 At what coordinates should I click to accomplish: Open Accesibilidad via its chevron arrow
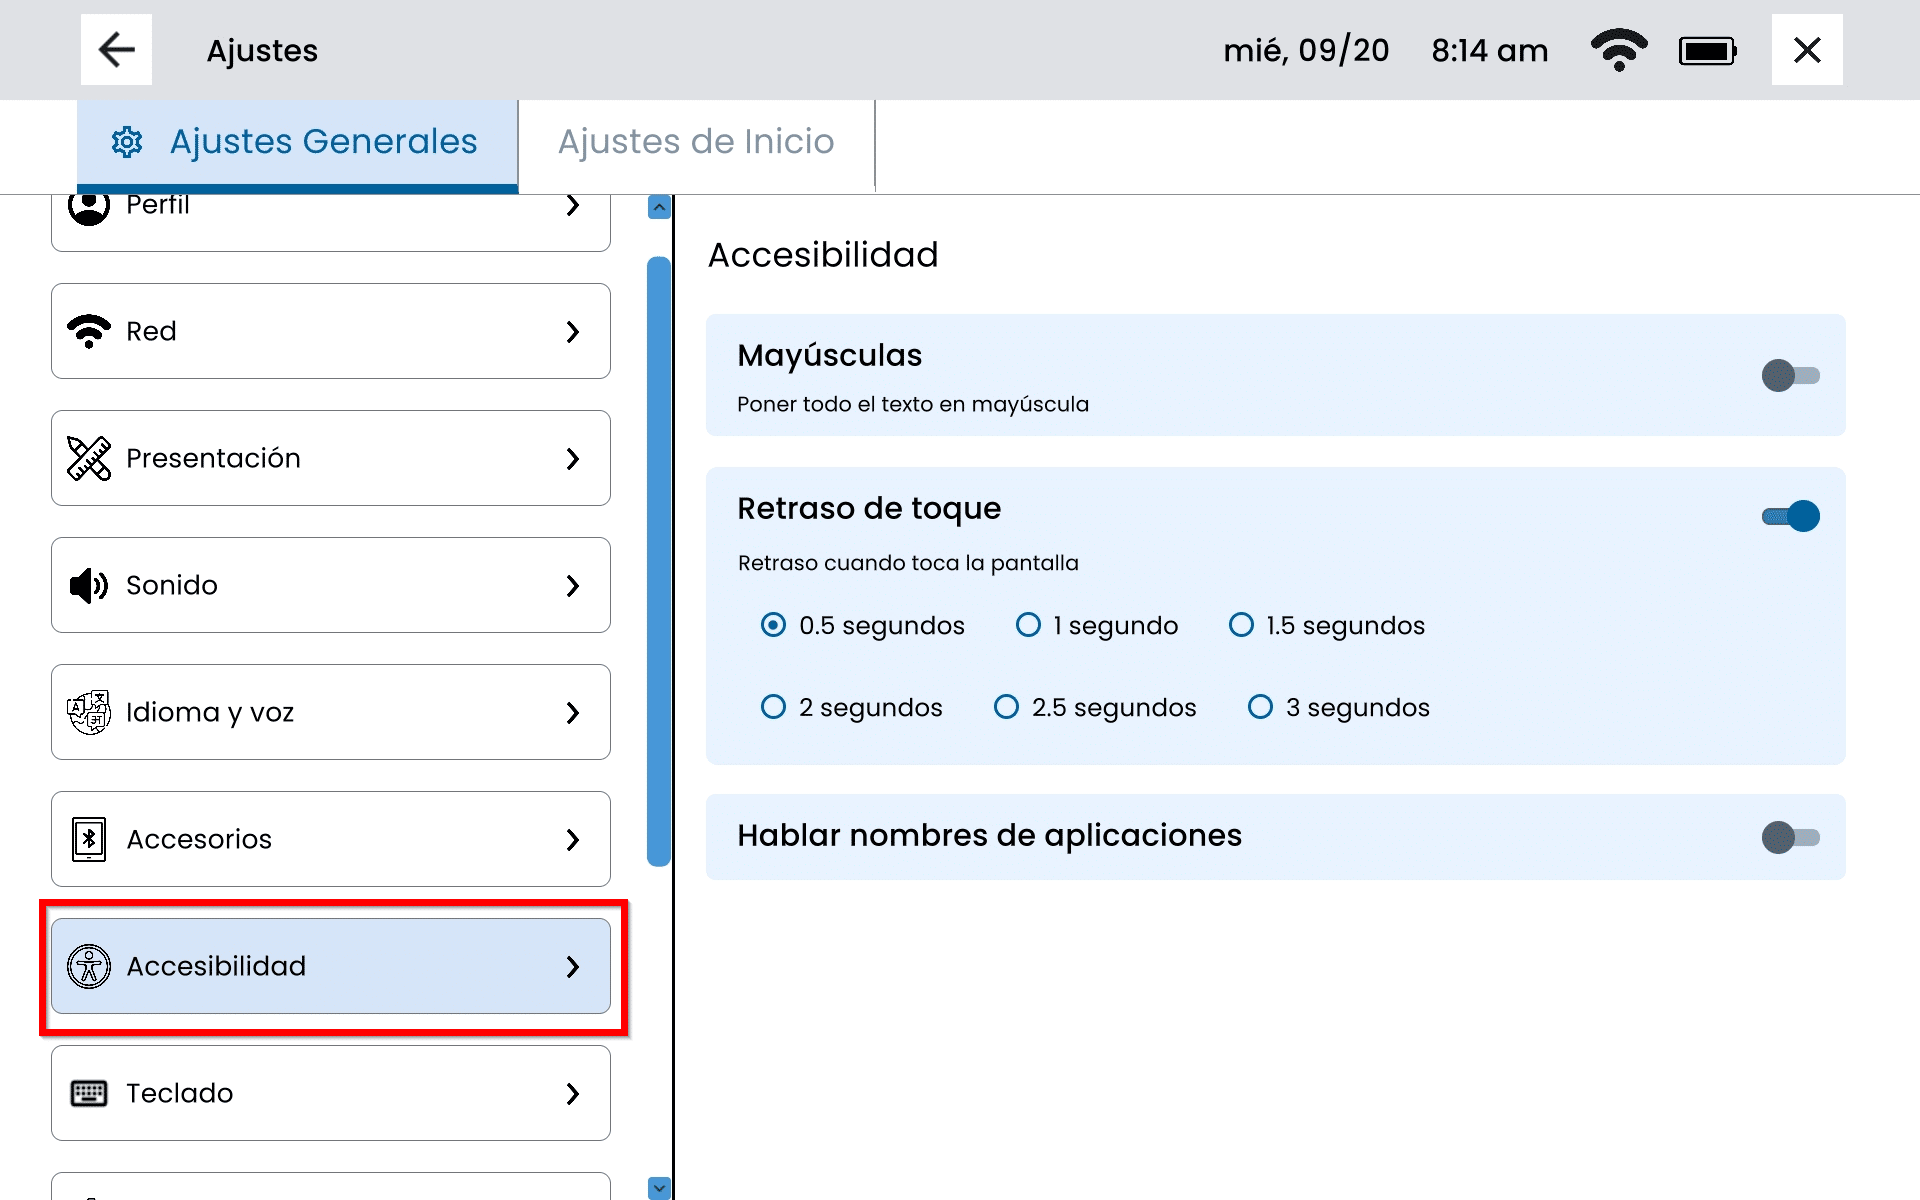click(572, 966)
